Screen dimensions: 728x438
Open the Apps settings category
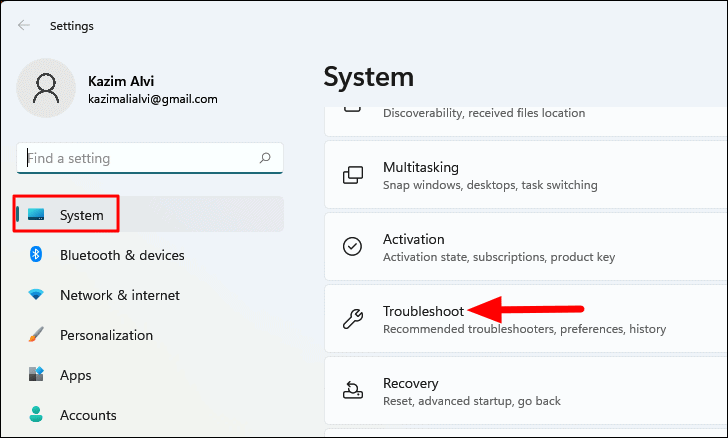(150, 374)
